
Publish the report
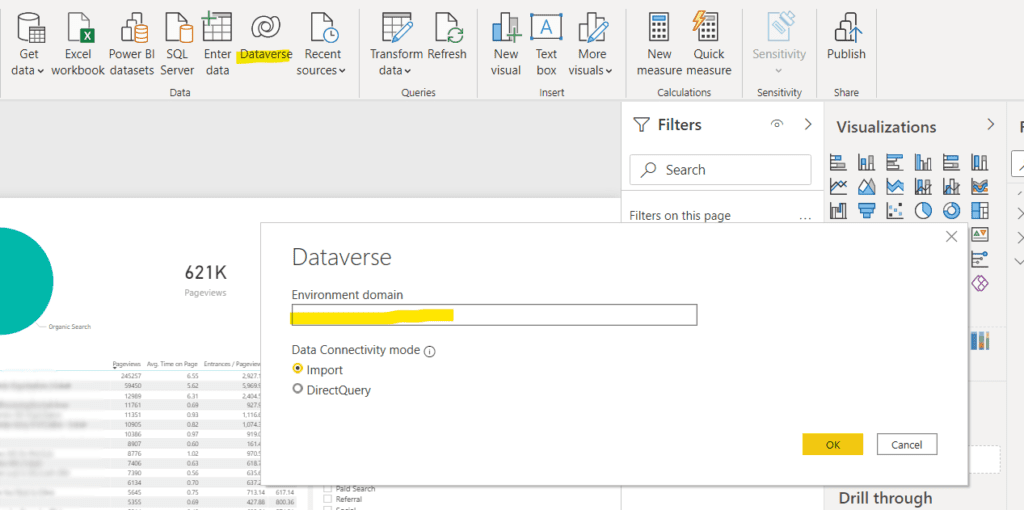846,38
